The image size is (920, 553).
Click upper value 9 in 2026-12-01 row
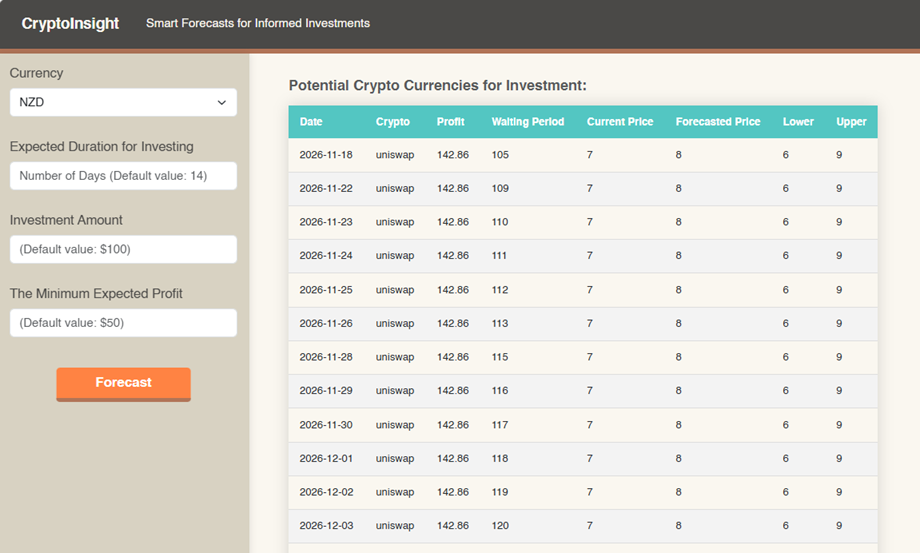[839, 458]
